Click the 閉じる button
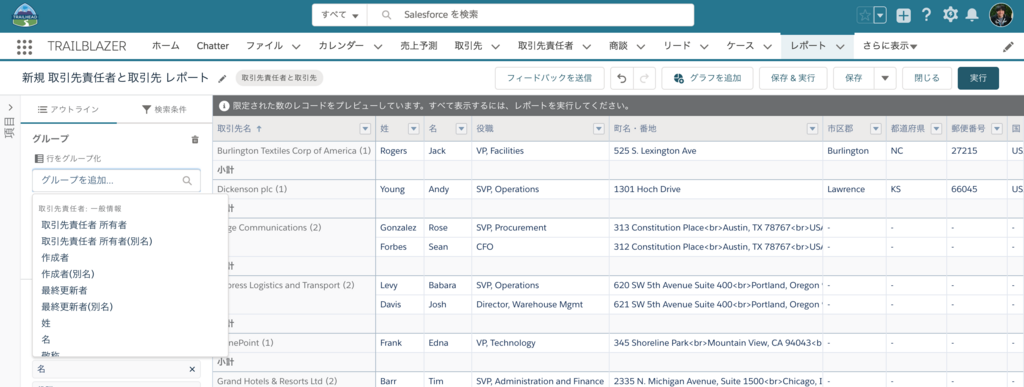The image size is (1024, 387). click(927, 78)
